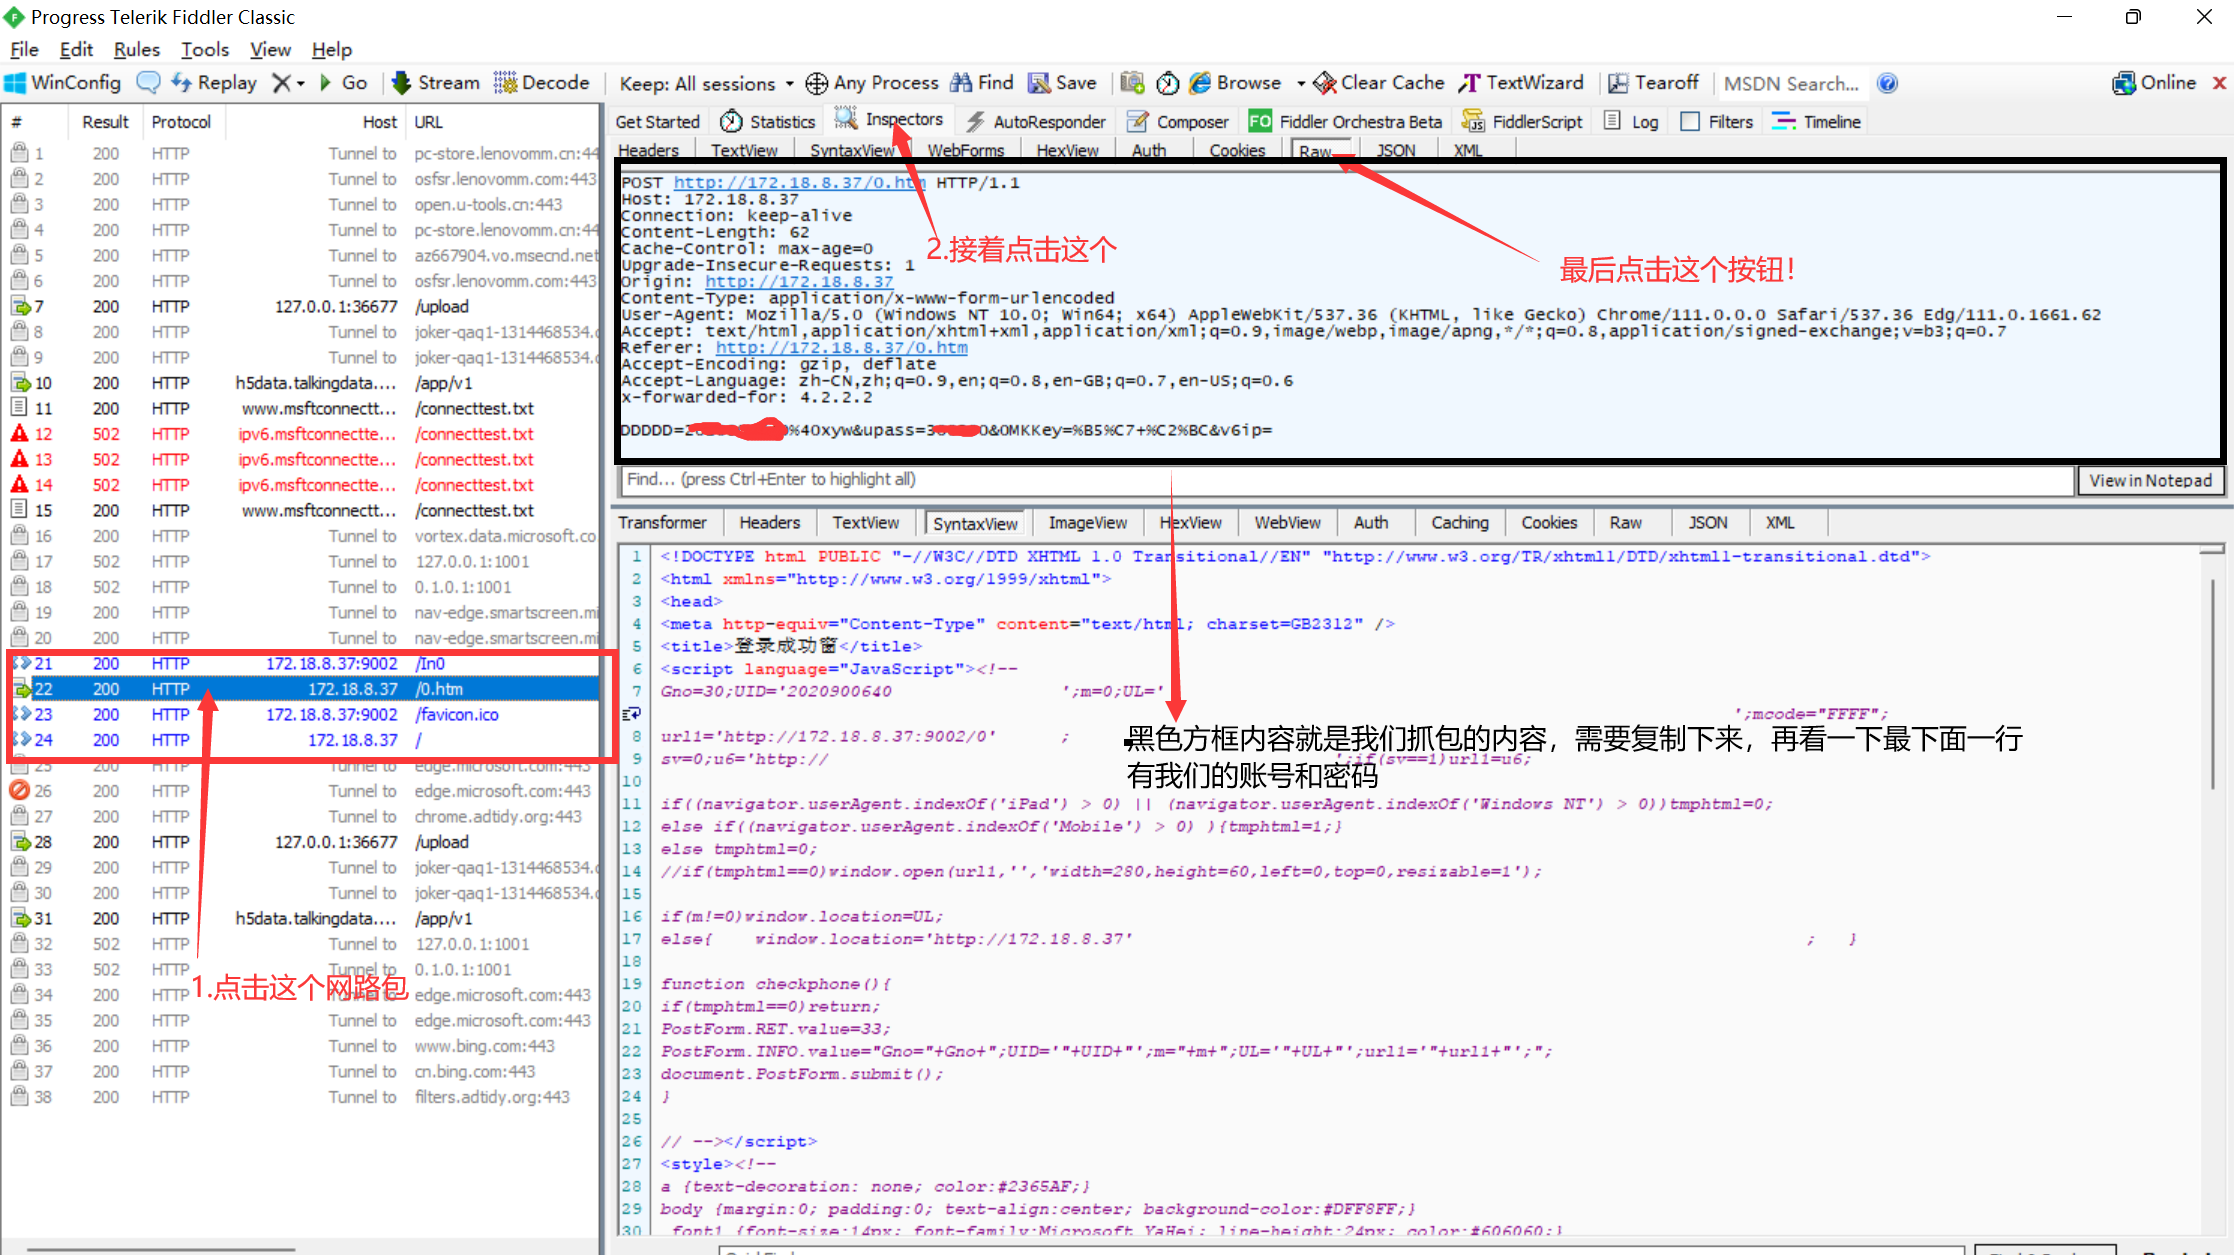Select the request Cookies inspector tab
This screenshot has height=1255, width=2234.
(1237, 150)
